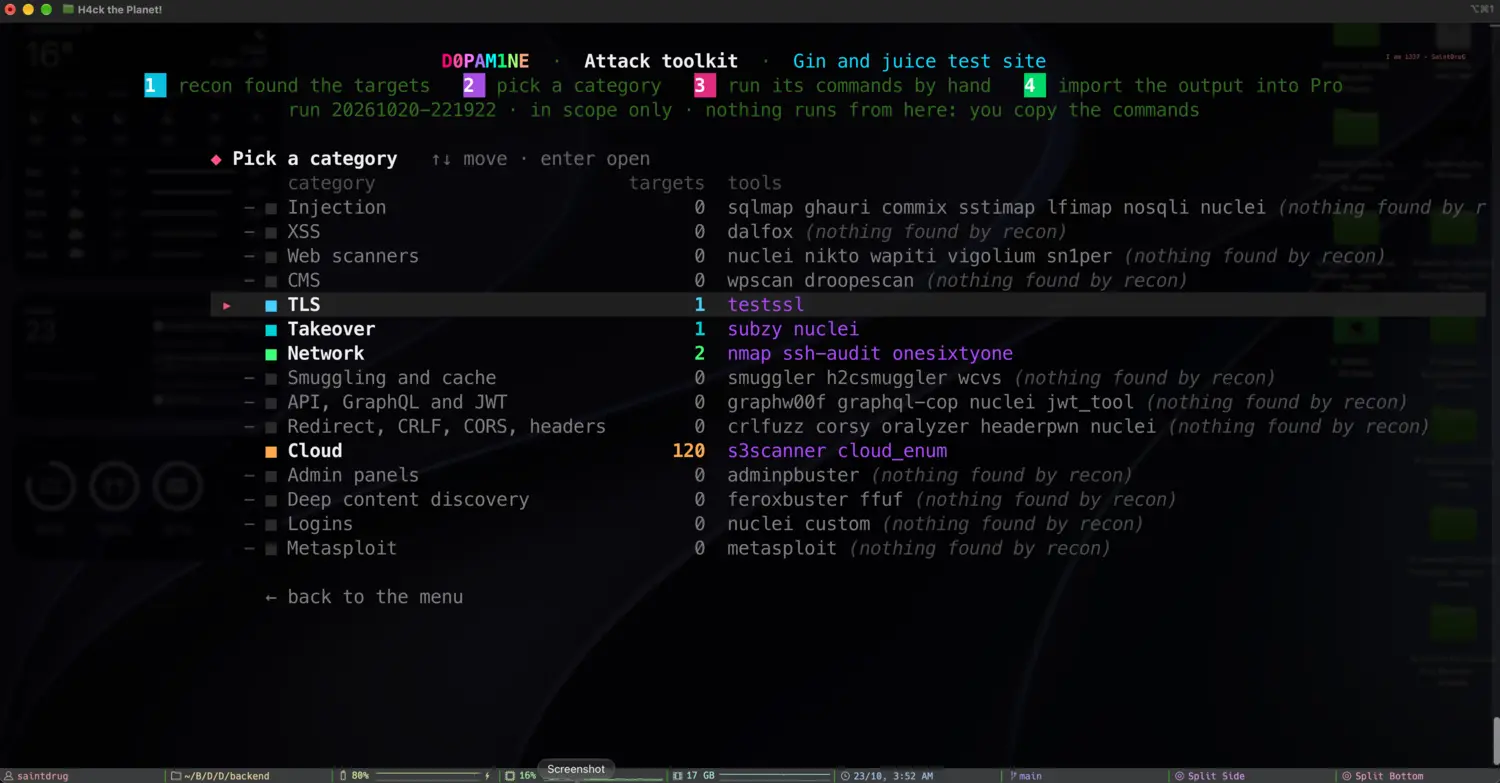The width and height of the screenshot is (1500, 783).
Task: Click the user icon beside saintdrug
Action: click(x=10, y=776)
